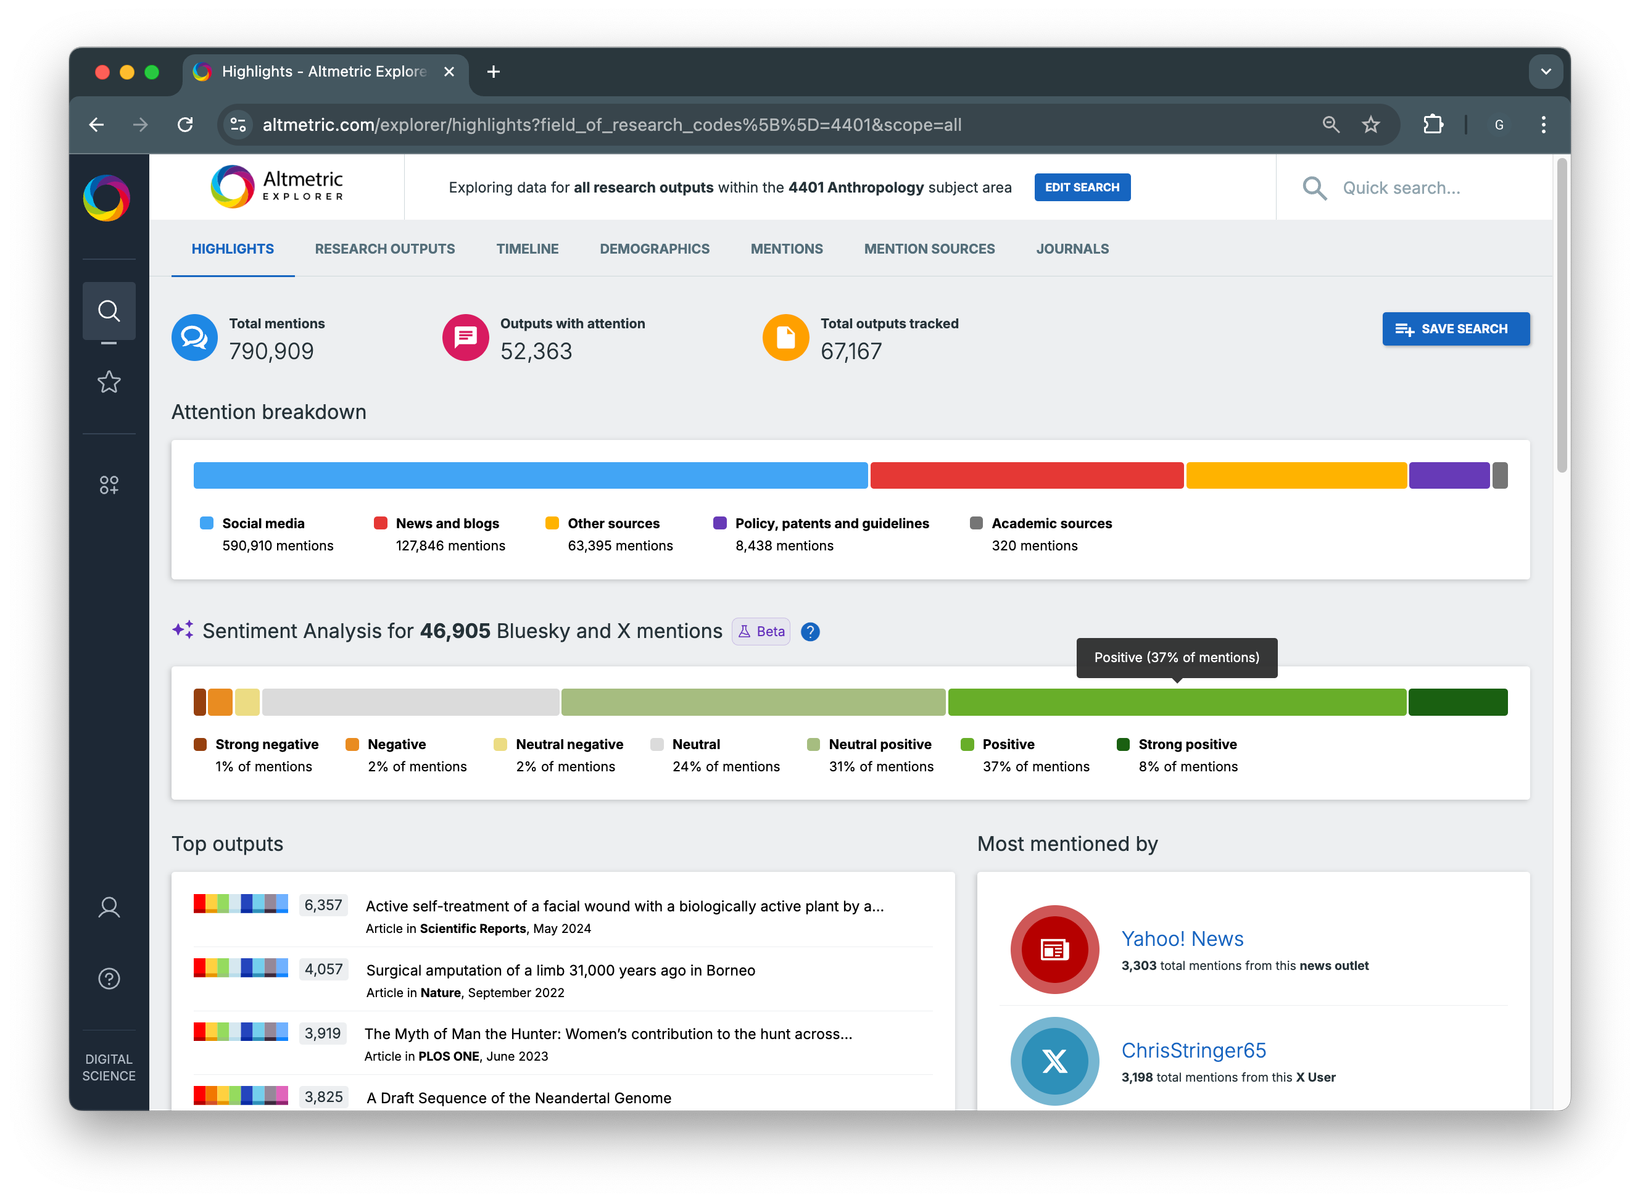Viewport: 1640px width, 1202px height.
Task: Click the SAVE SEARCH button
Action: (1456, 328)
